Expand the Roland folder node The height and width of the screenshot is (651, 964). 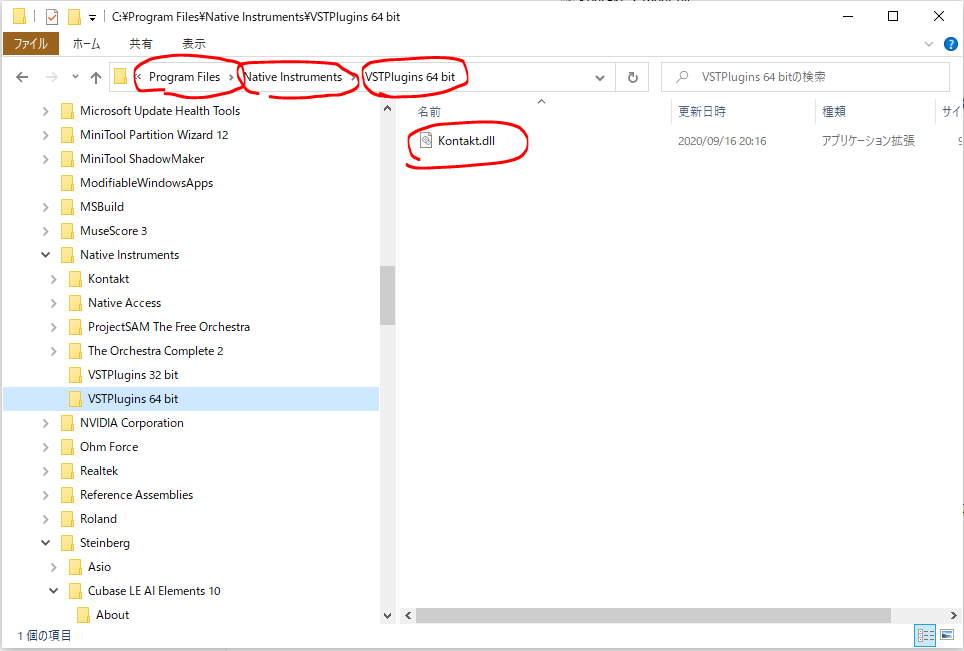click(45, 519)
